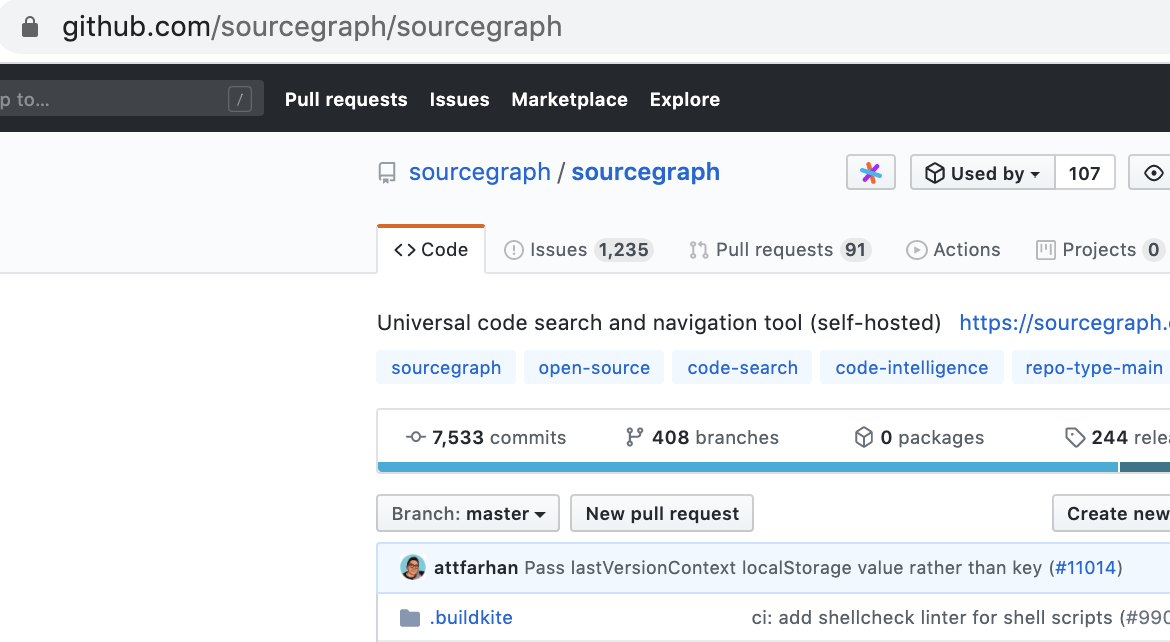Select the code-search topic tag
Image resolution: width=1170 pixels, height=642 pixels.
click(x=743, y=368)
